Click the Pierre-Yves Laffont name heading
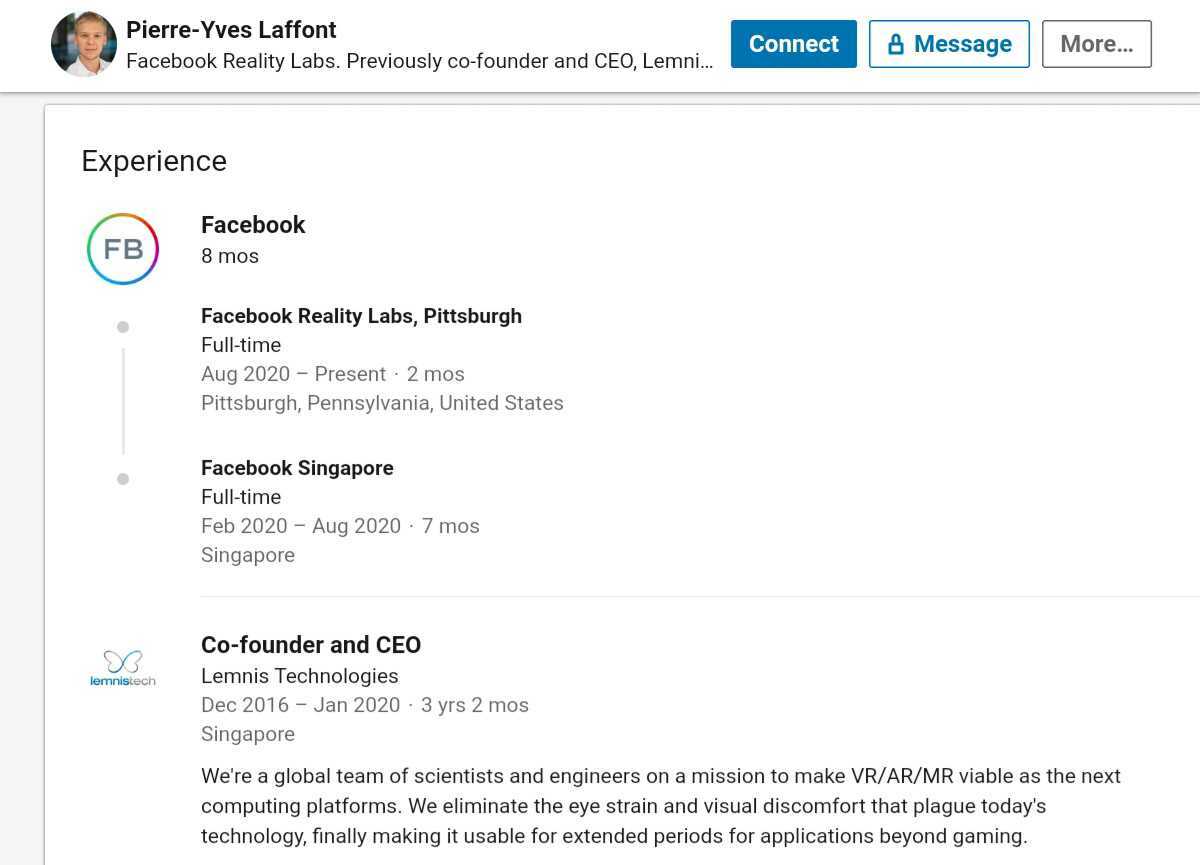1200x865 pixels. point(231,30)
